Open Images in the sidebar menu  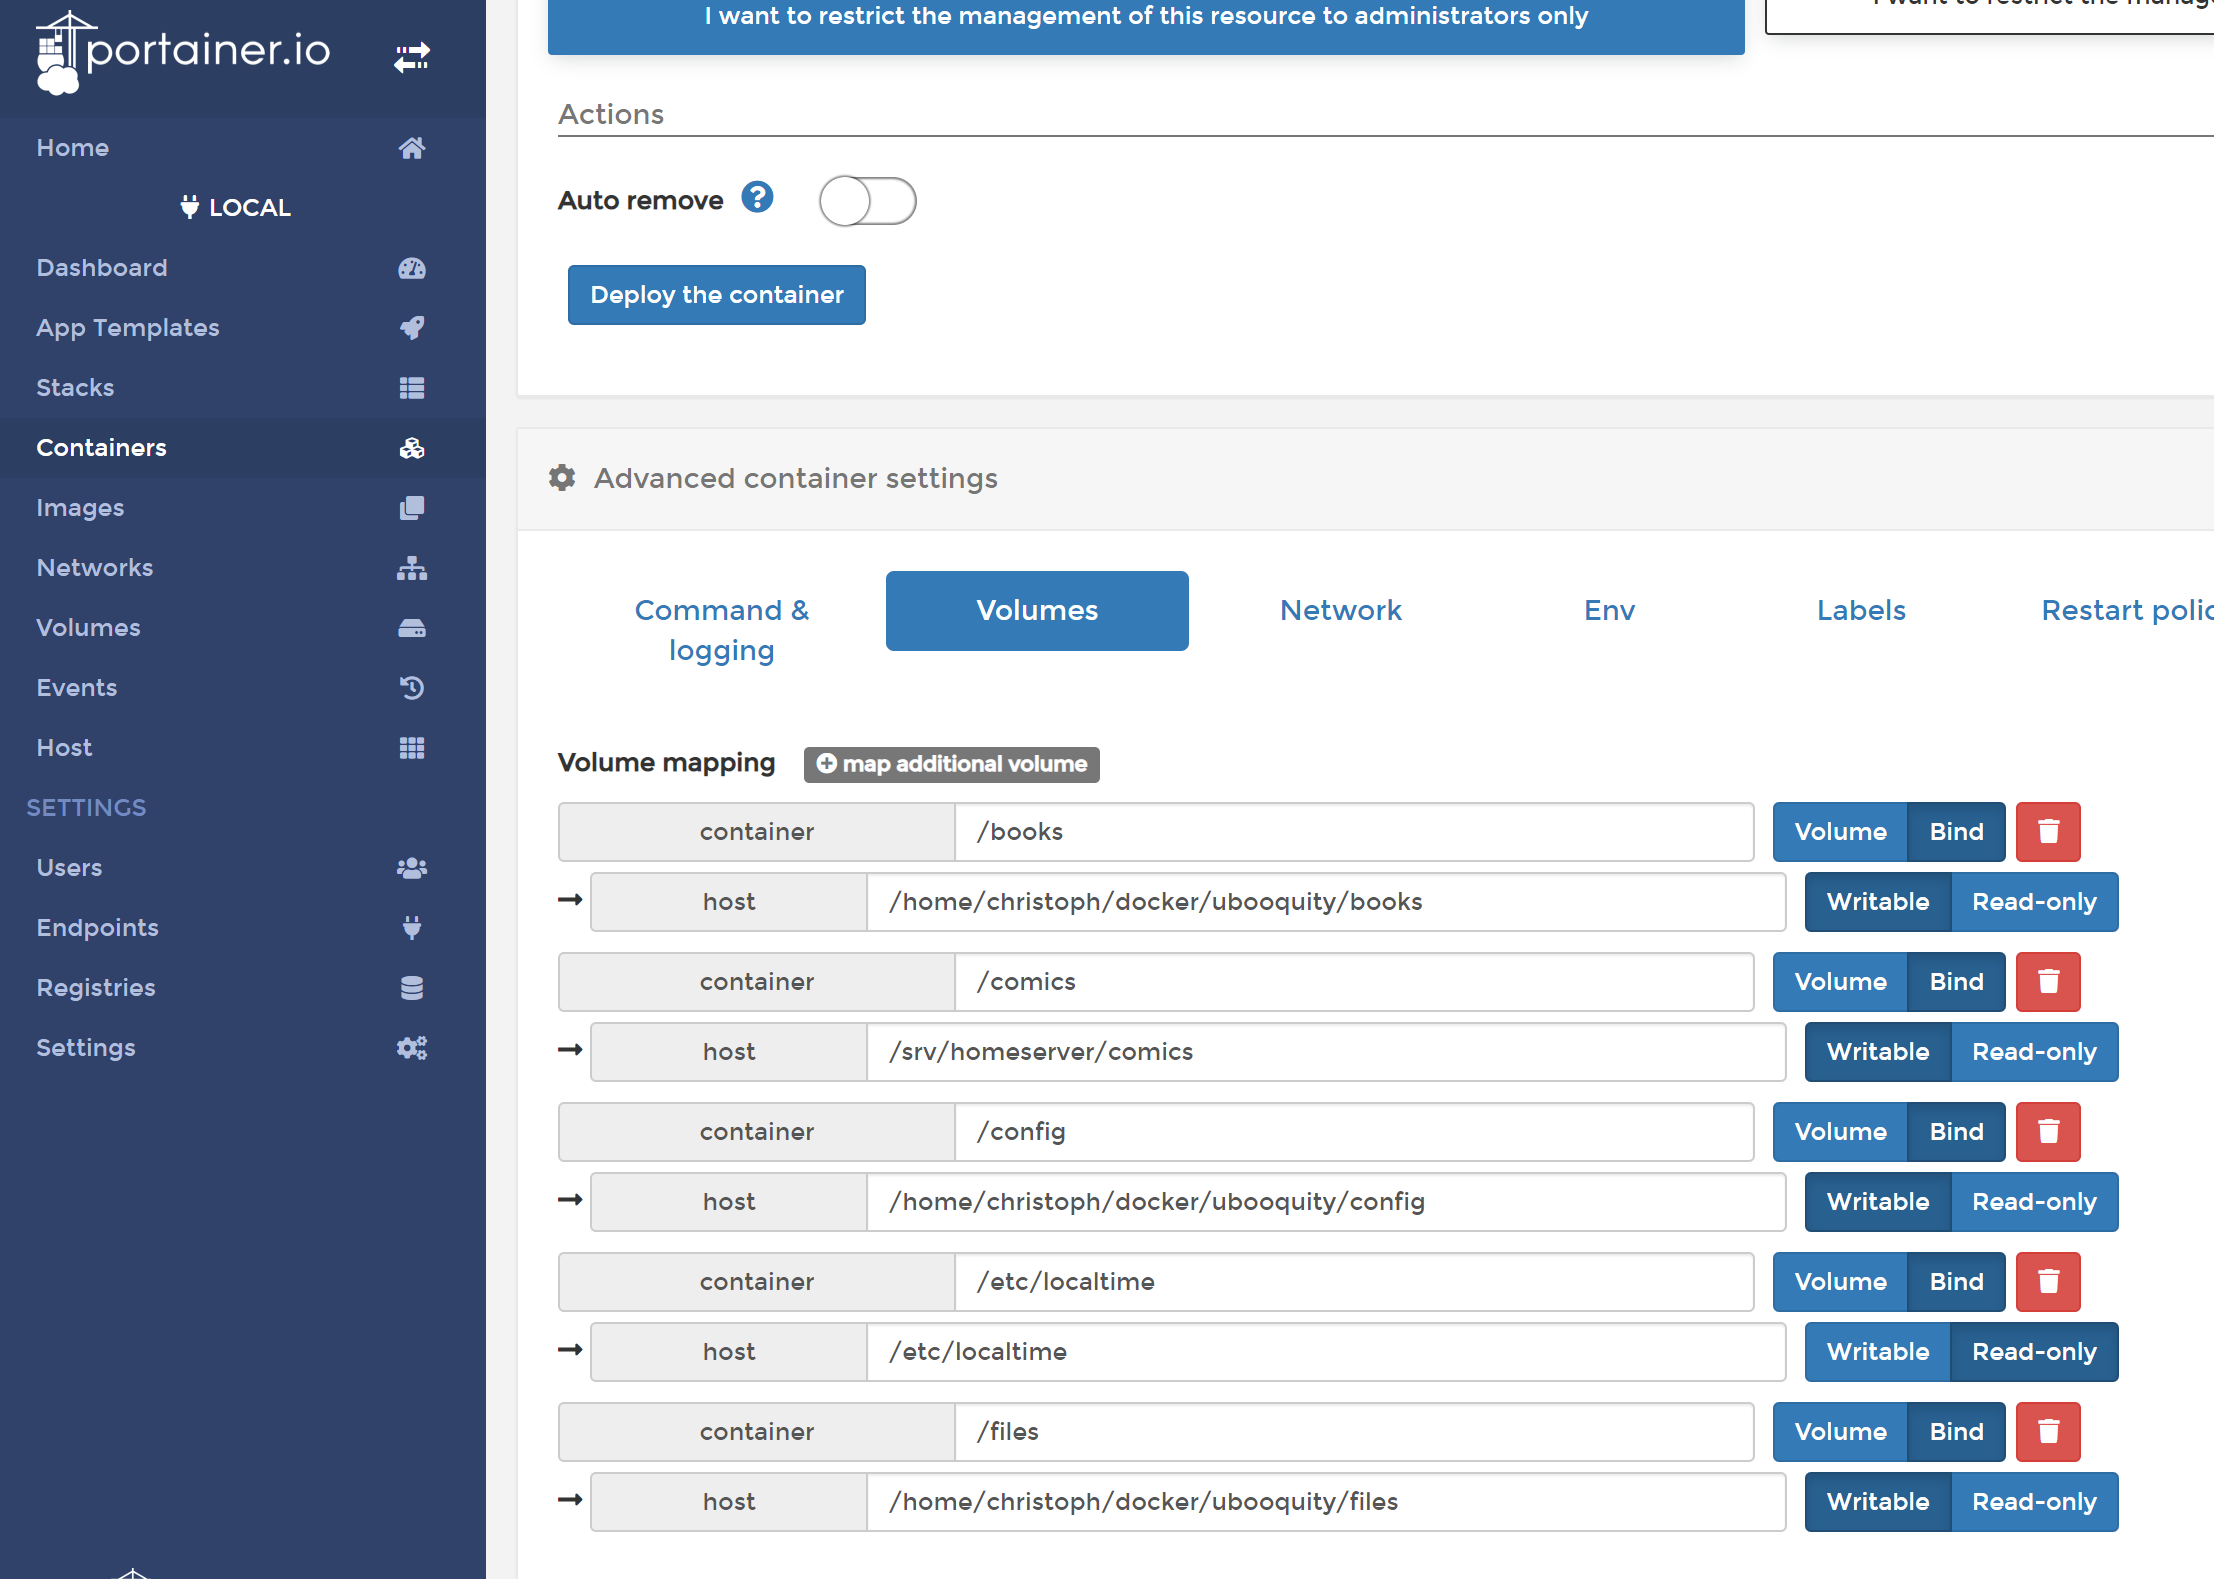(80, 508)
